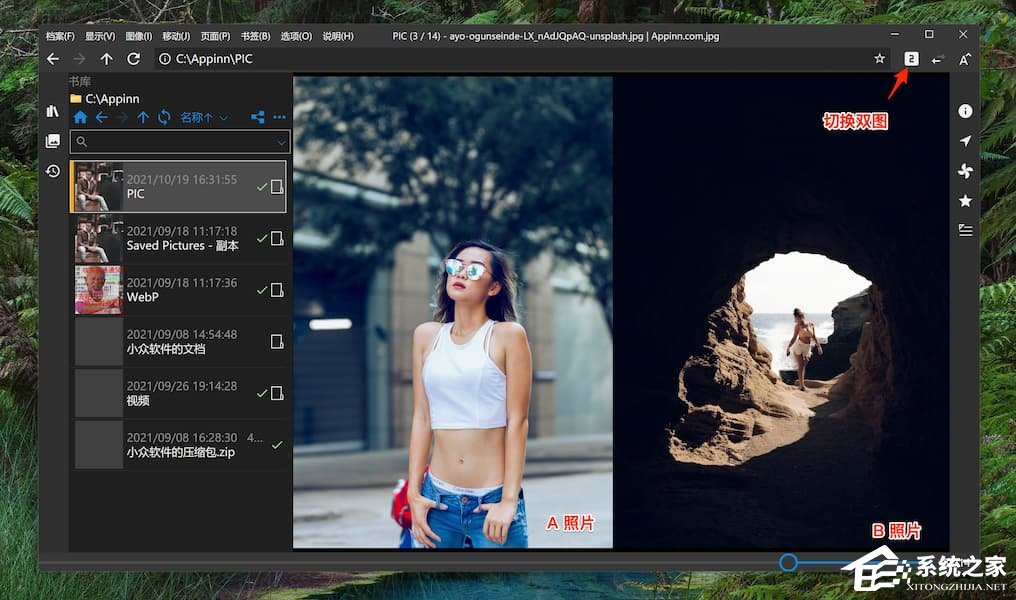
Task: Click the main toolbar up-folder arrow
Action: [x=106, y=59]
